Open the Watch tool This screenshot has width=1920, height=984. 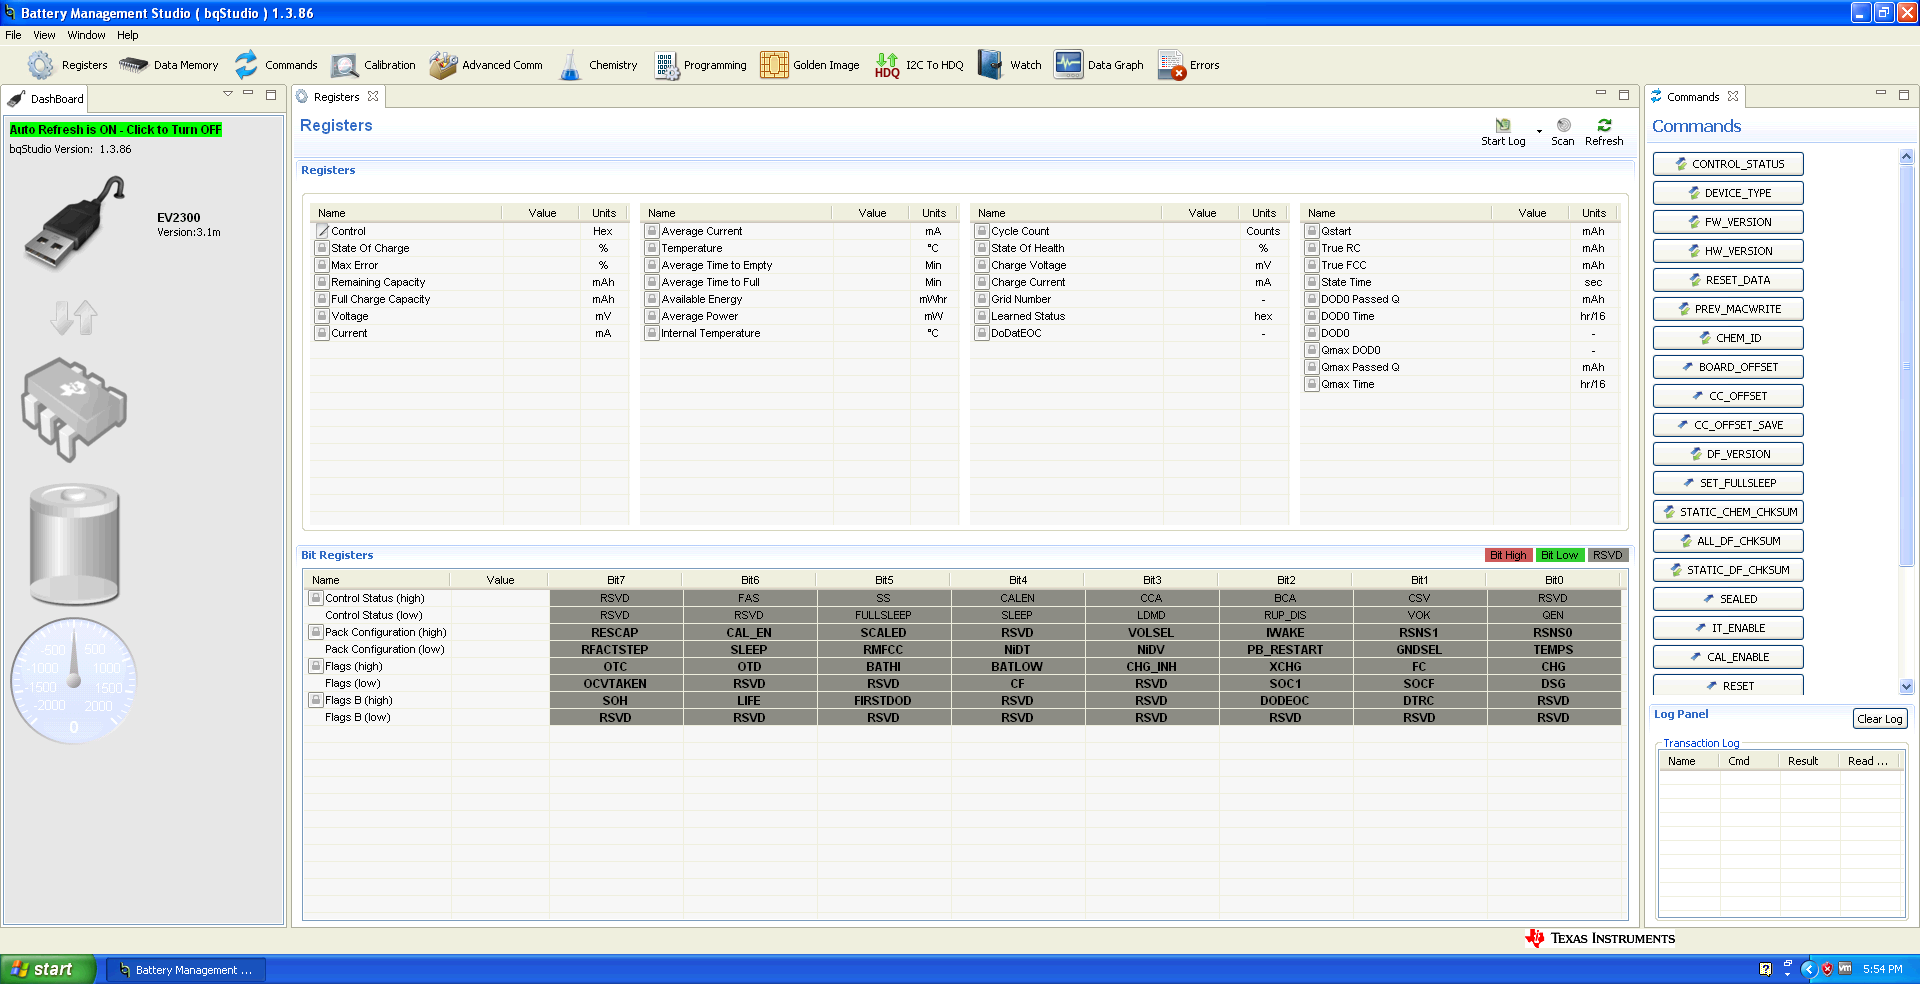[x=1010, y=65]
